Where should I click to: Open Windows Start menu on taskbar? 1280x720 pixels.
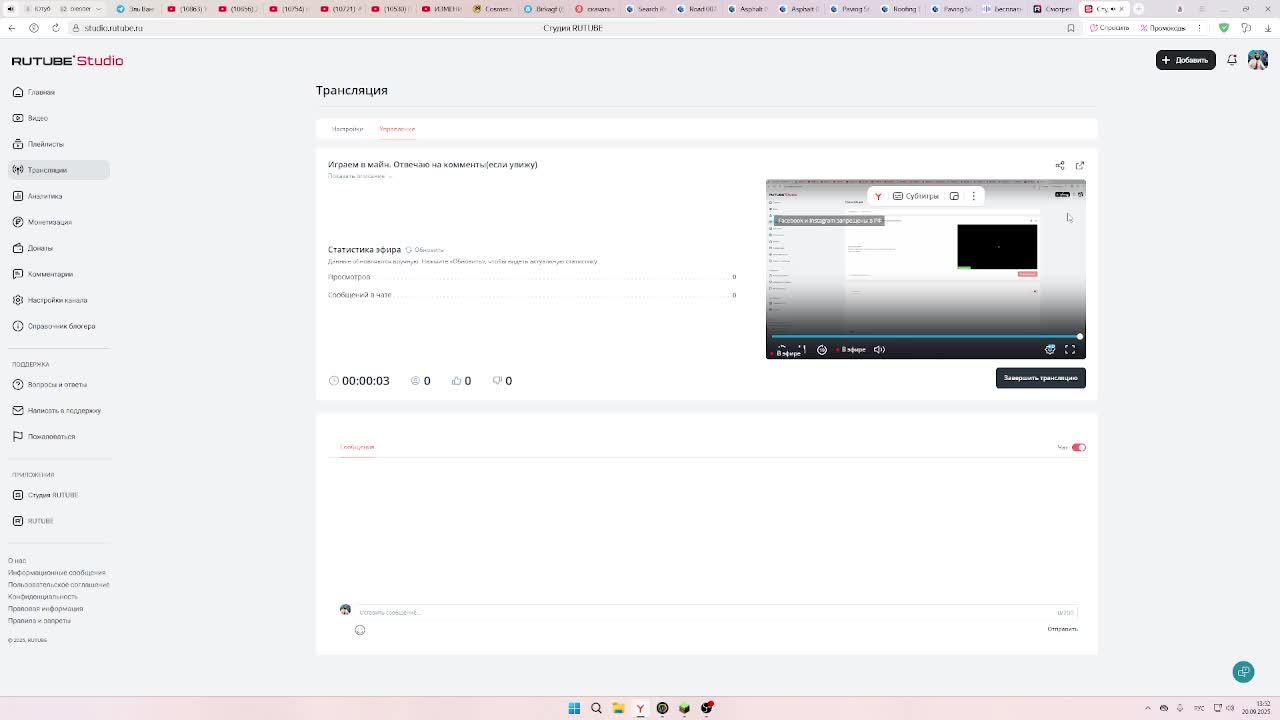pos(574,708)
